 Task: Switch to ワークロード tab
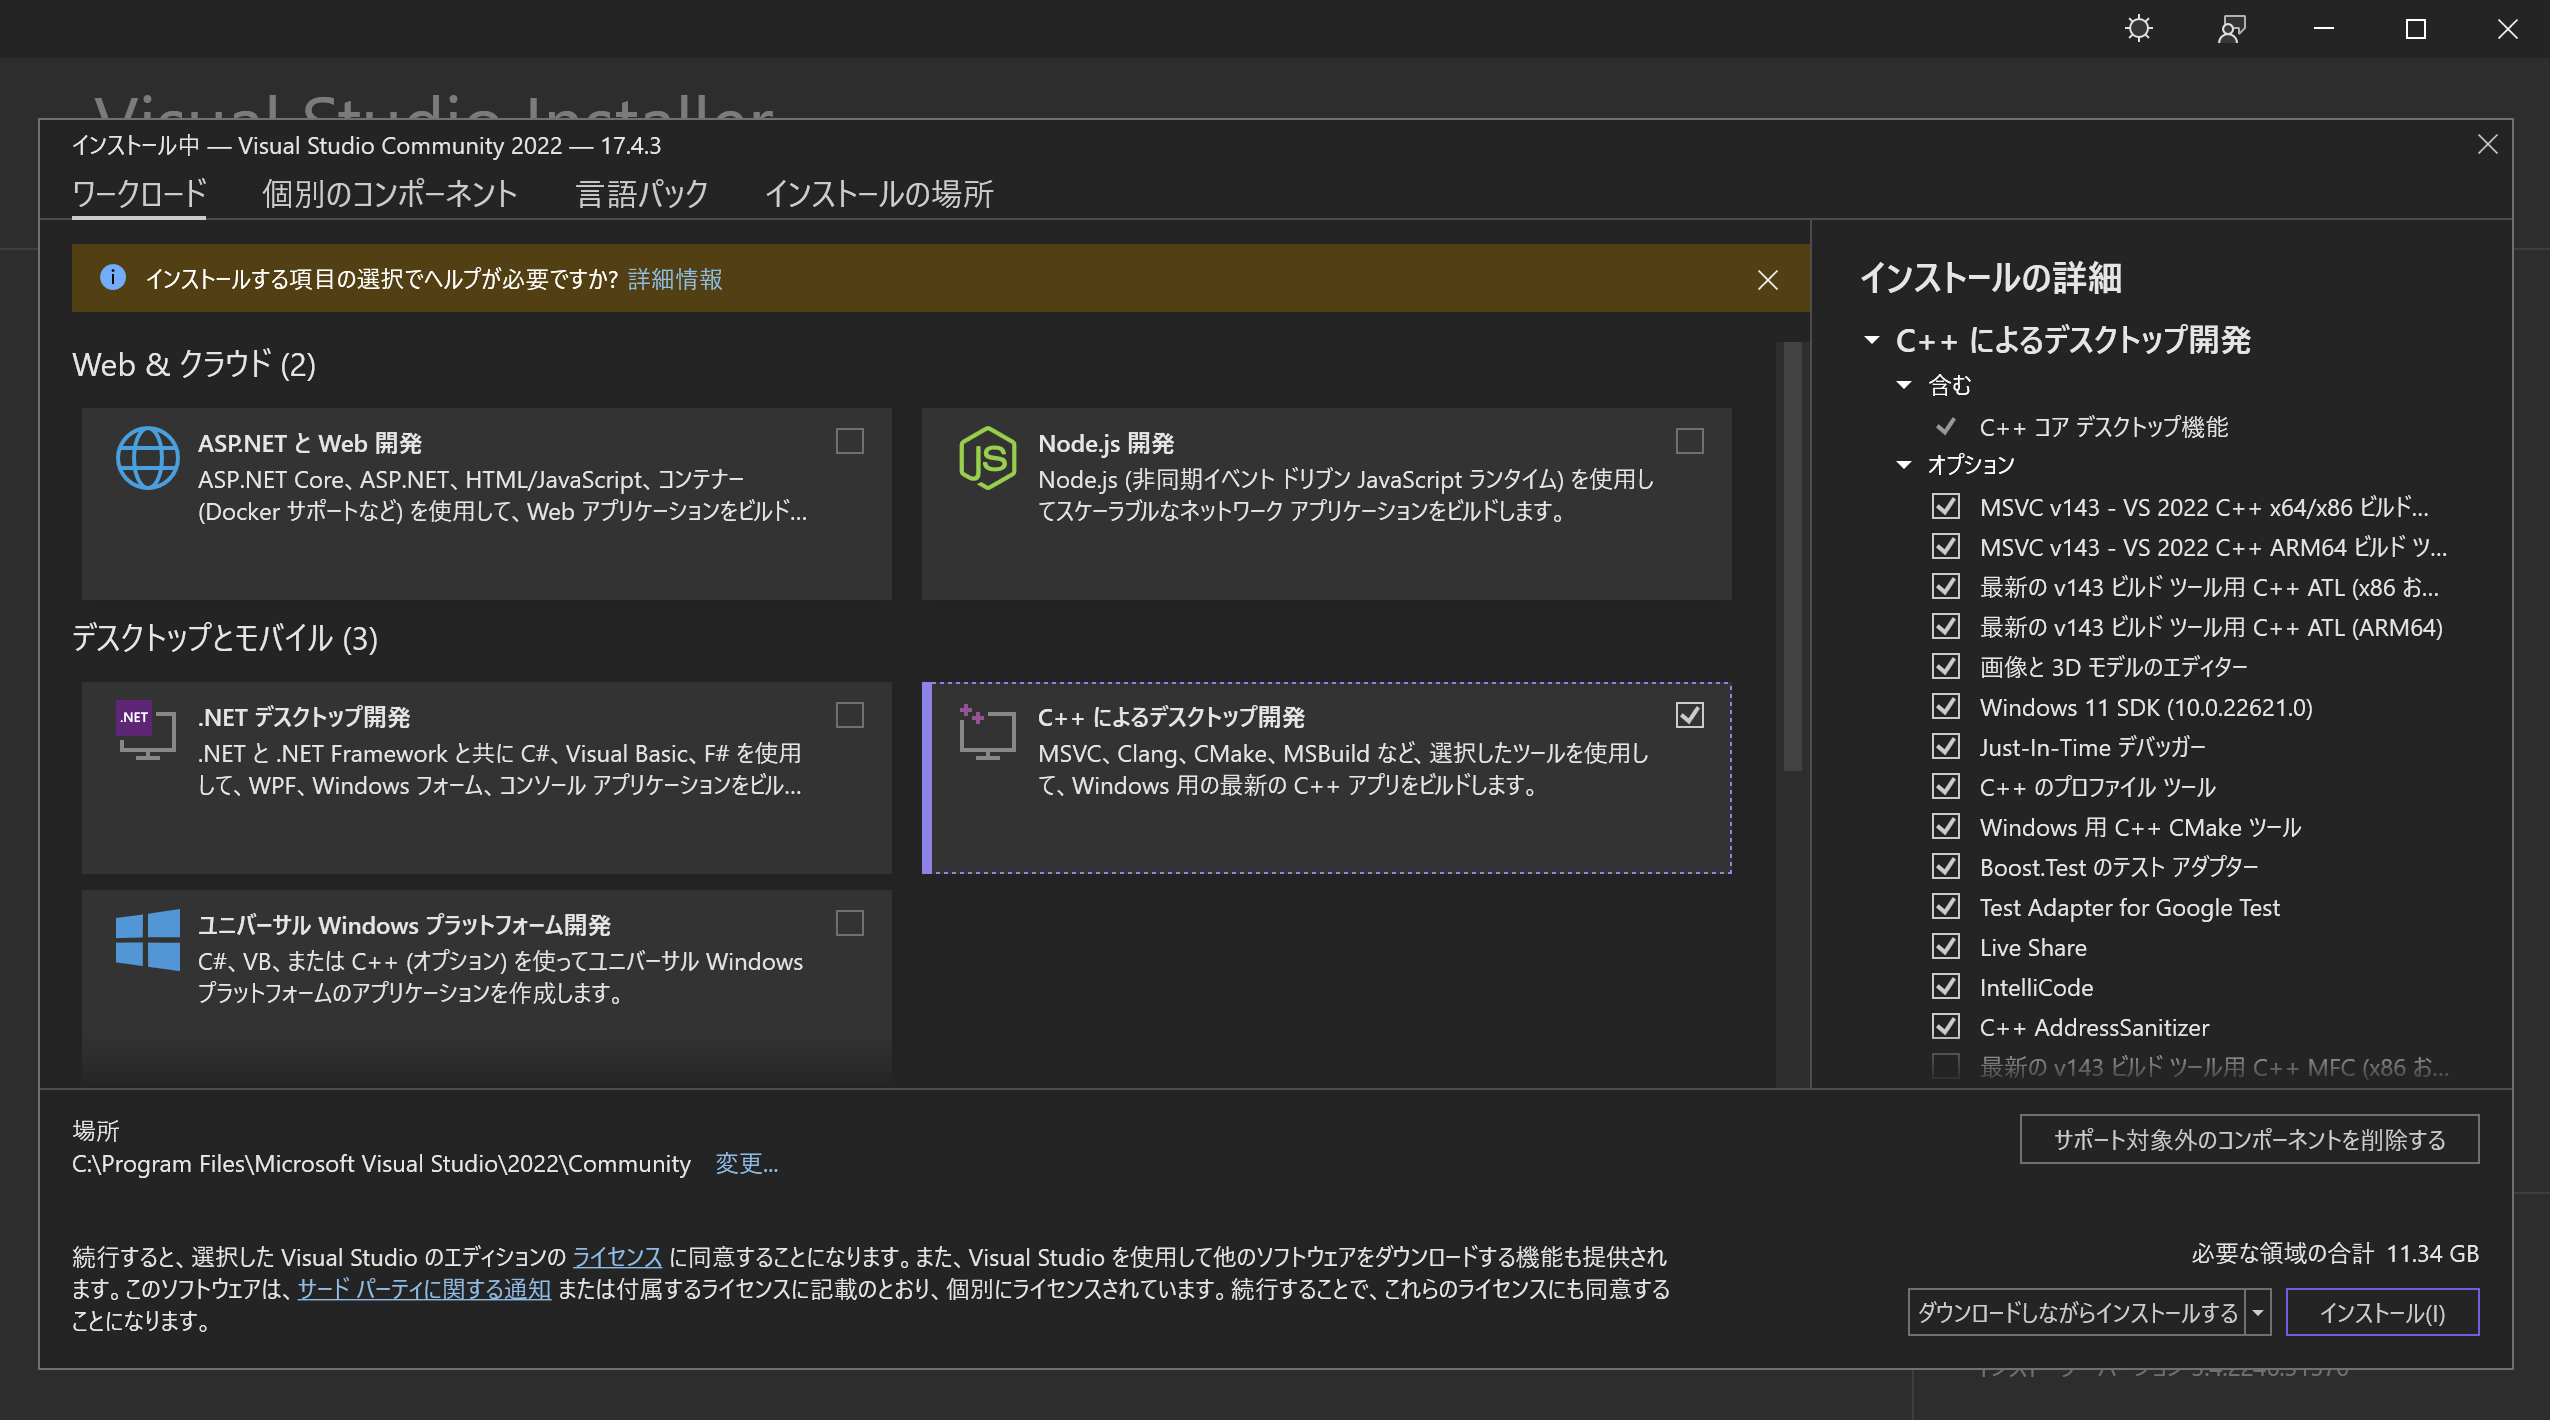click(139, 193)
